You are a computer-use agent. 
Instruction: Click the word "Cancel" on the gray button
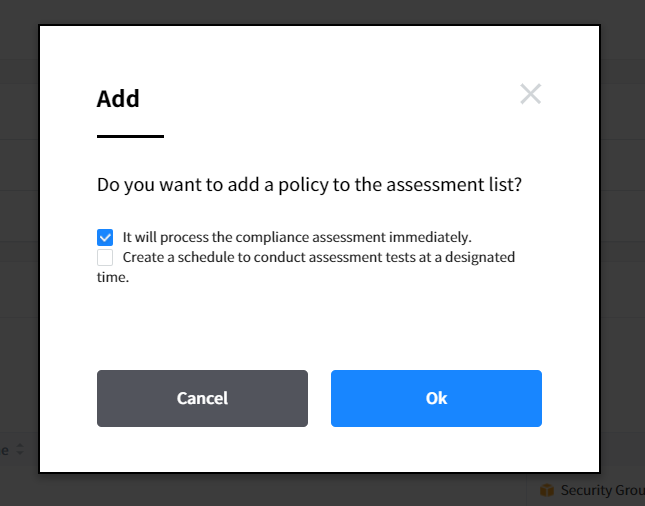[202, 398]
